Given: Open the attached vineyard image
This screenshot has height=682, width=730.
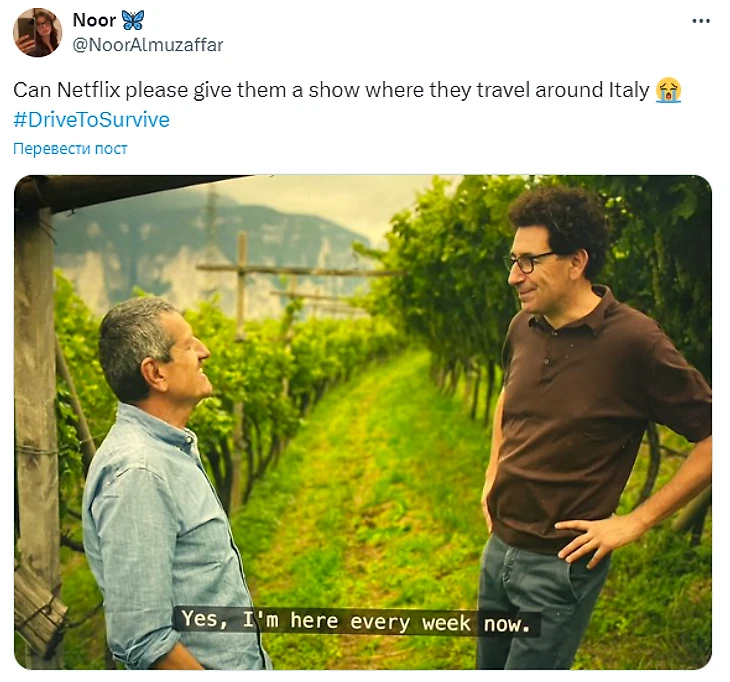Looking at the screenshot, I should click(363, 422).
